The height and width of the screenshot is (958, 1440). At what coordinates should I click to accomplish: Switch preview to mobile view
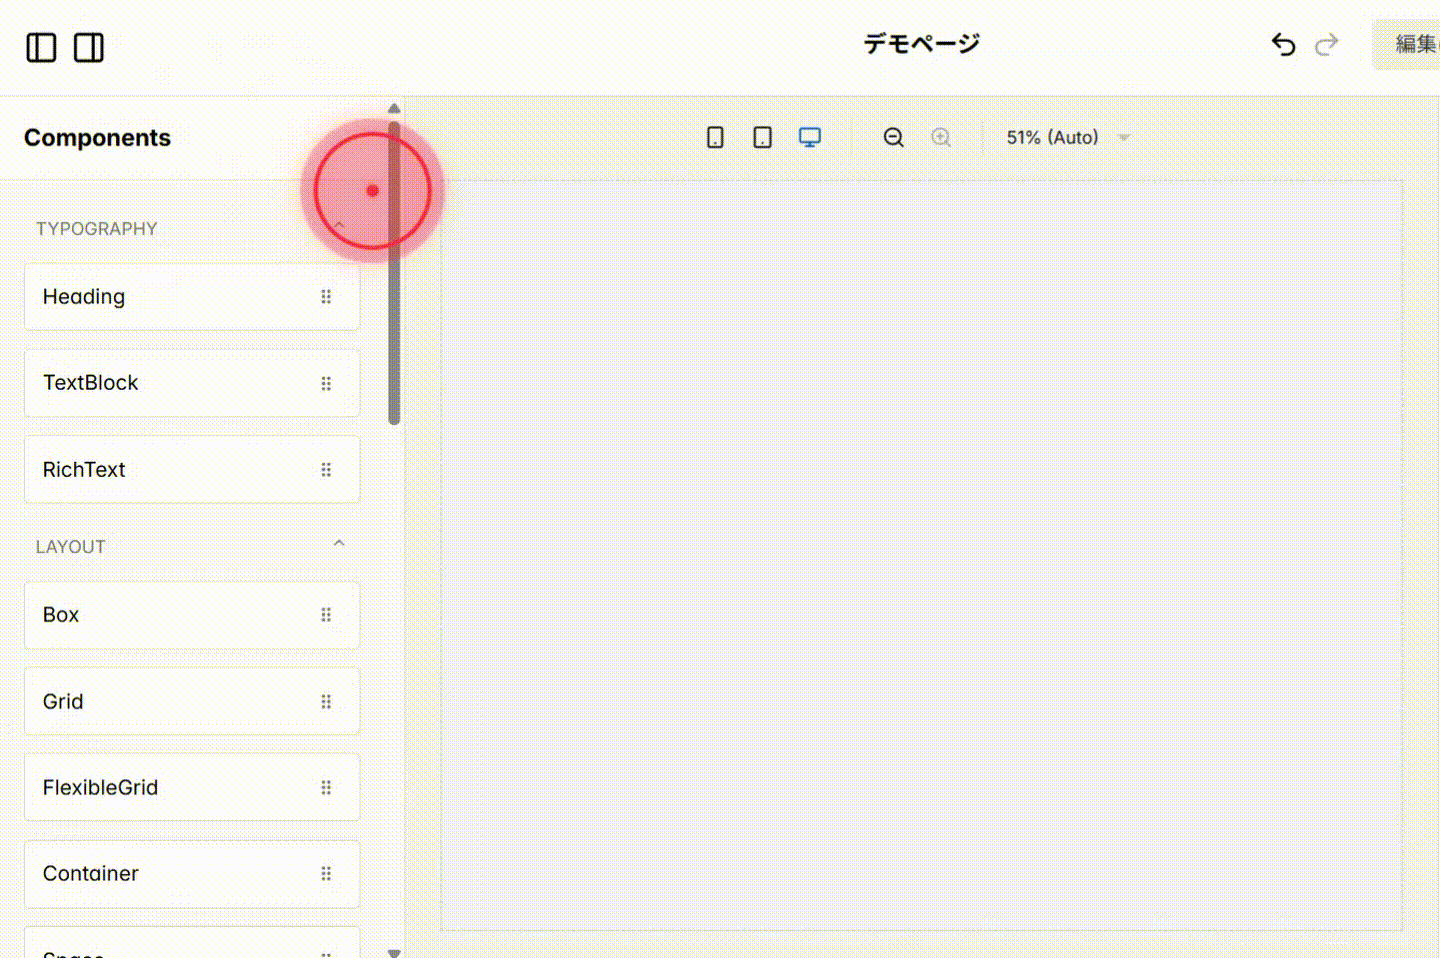click(715, 137)
